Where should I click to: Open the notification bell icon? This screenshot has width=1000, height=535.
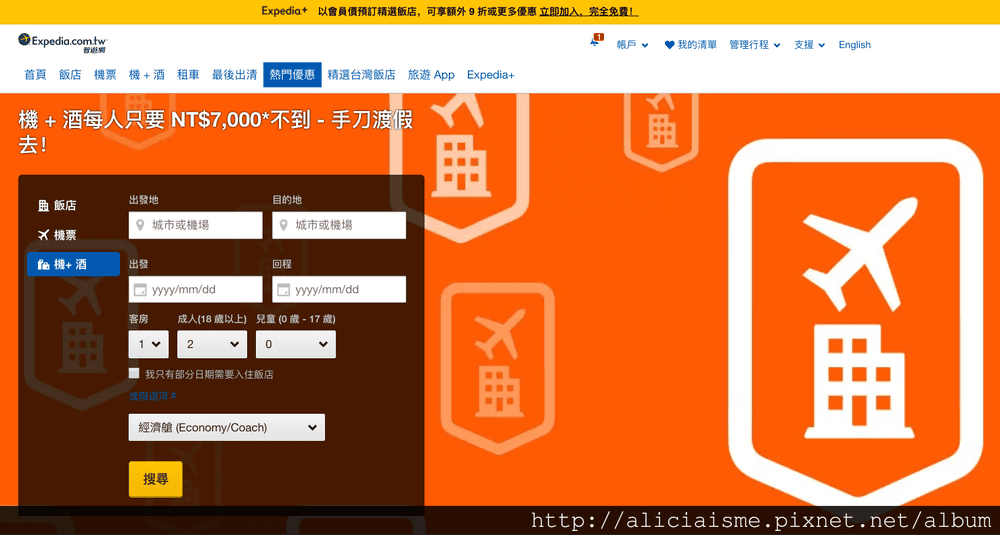pyautogui.click(x=595, y=41)
